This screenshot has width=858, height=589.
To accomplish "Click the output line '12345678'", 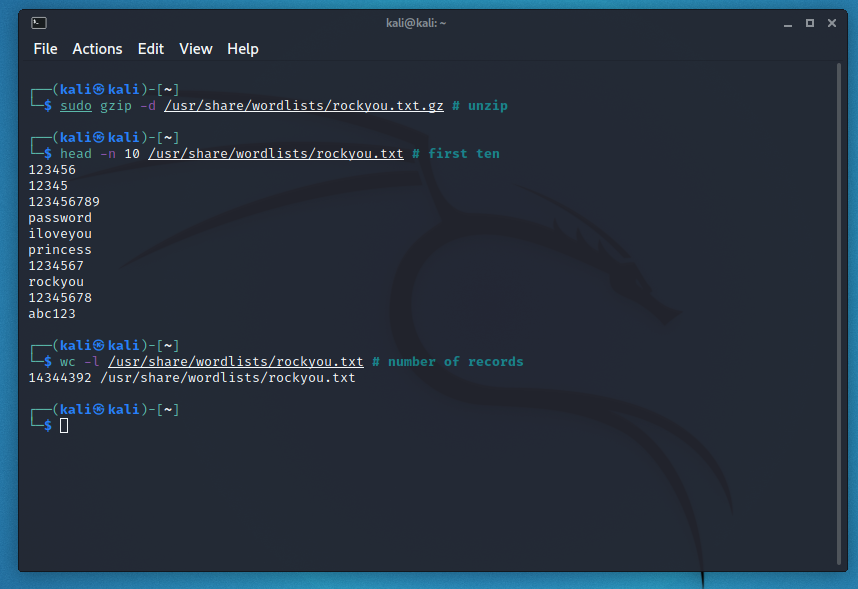I will pyautogui.click(x=60, y=298).
